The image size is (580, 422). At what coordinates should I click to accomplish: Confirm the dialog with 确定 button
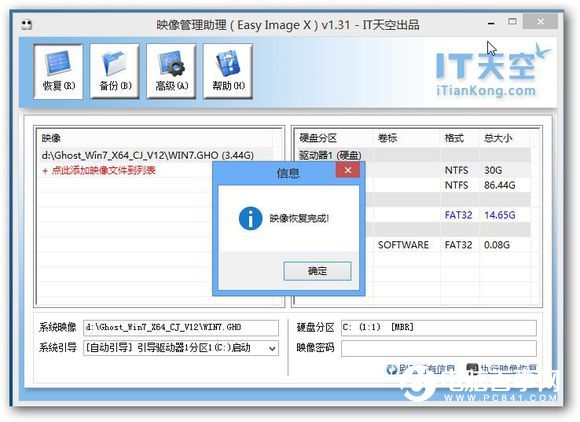[317, 271]
